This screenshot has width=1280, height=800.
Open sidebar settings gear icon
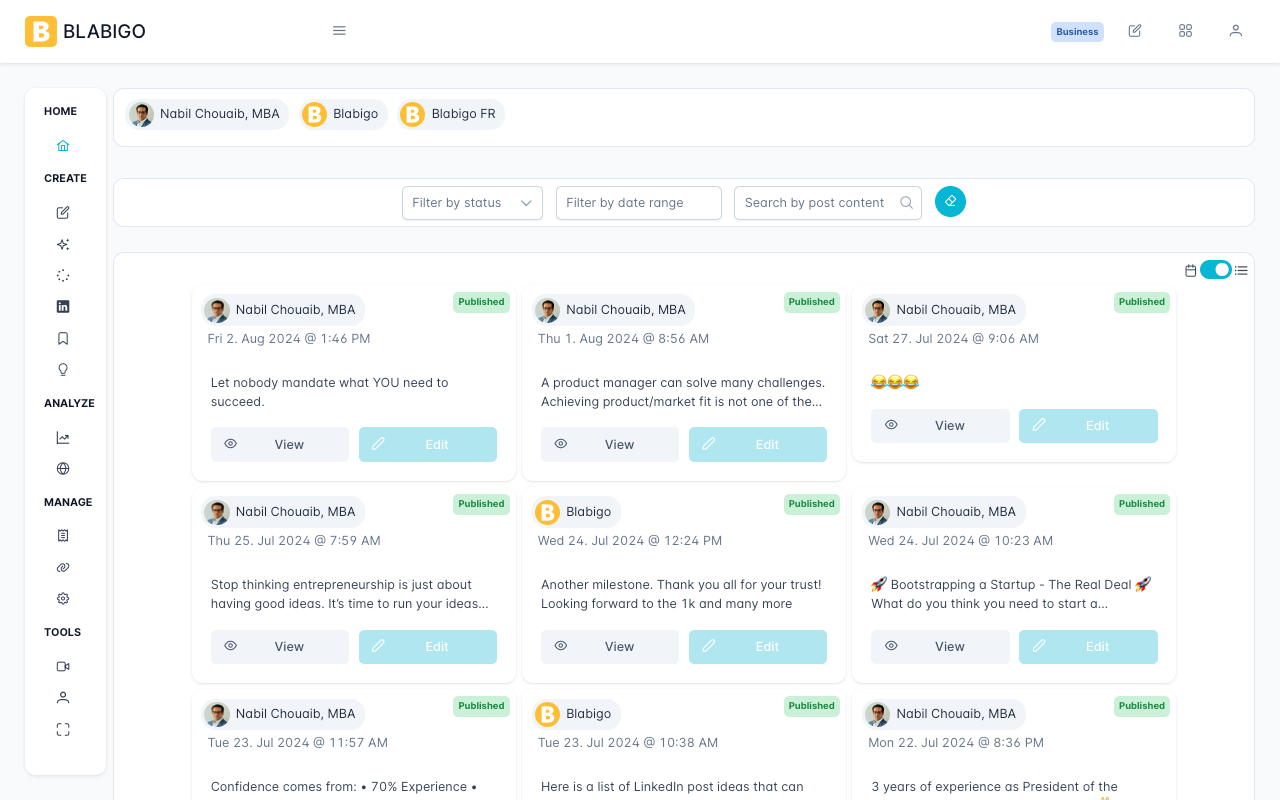[x=63, y=599]
